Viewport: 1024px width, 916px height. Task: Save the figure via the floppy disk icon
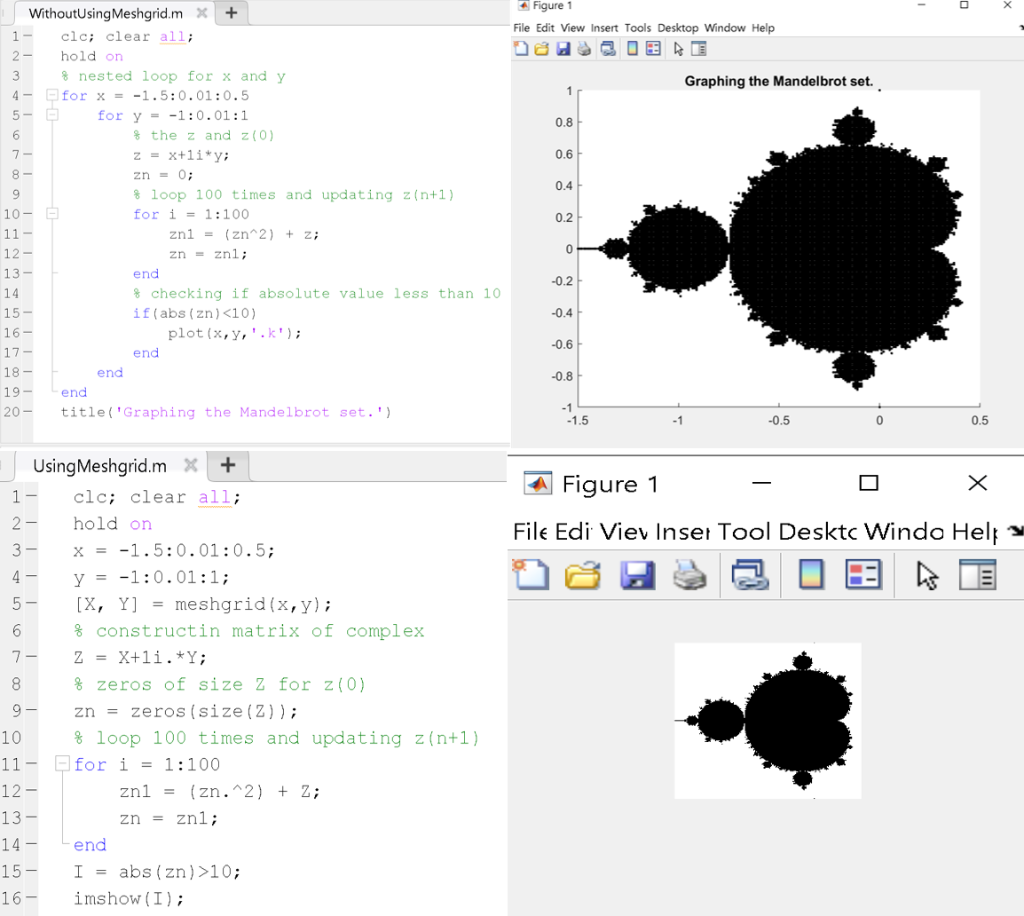562,48
